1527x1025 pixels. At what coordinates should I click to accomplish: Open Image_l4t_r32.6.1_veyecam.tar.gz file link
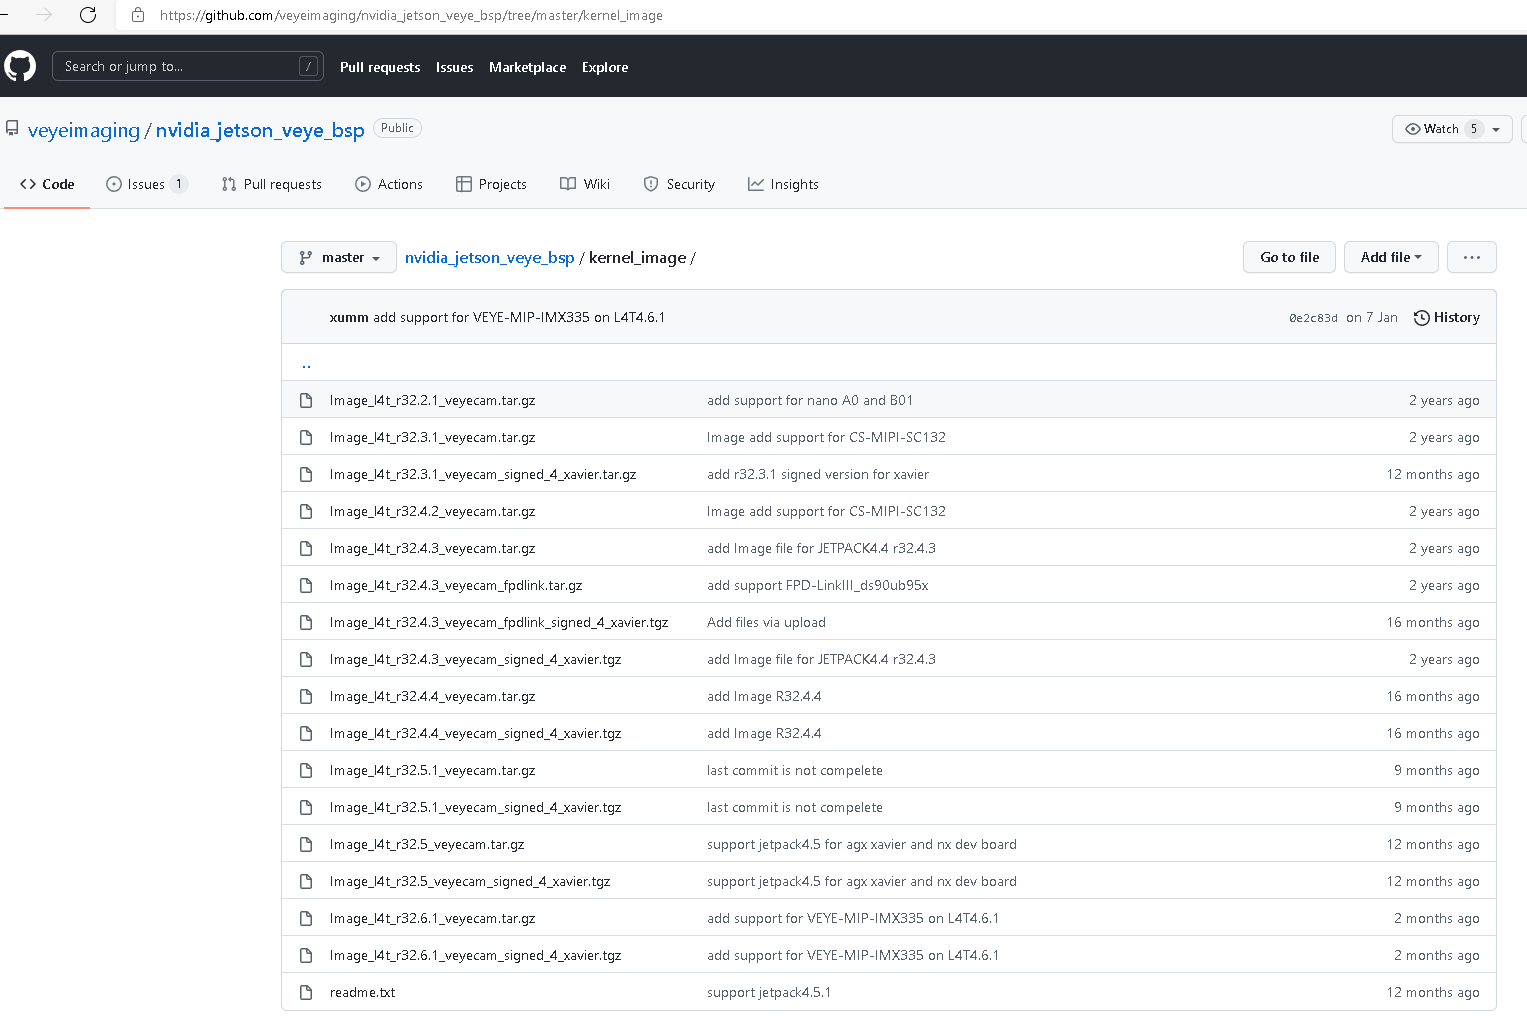432,919
